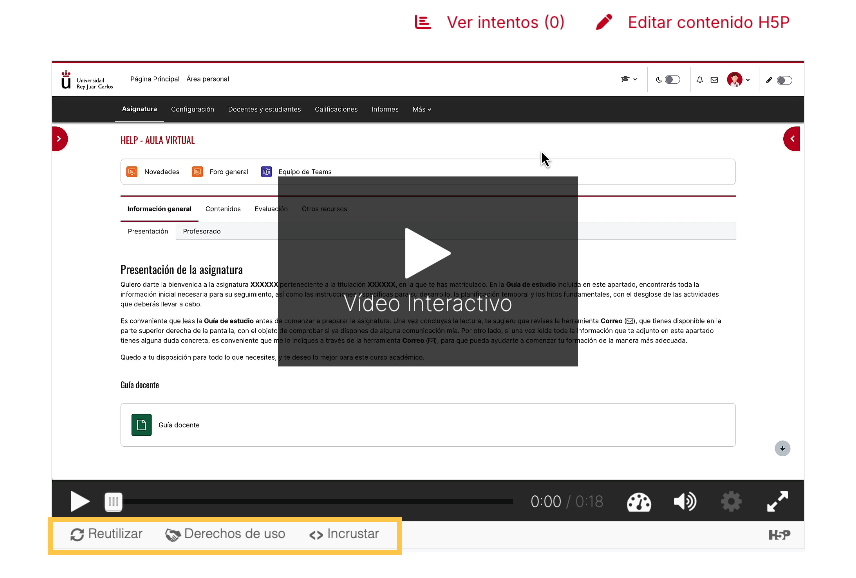Select the Calificaciones tab
Image resolution: width=856 pixels, height=578 pixels.
pyautogui.click(x=335, y=110)
